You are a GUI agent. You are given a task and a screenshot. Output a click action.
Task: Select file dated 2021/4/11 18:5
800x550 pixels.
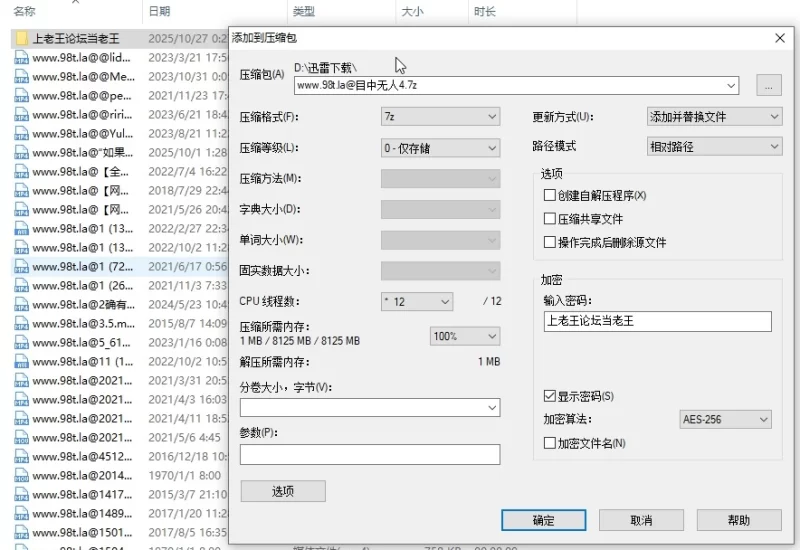point(121,419)
